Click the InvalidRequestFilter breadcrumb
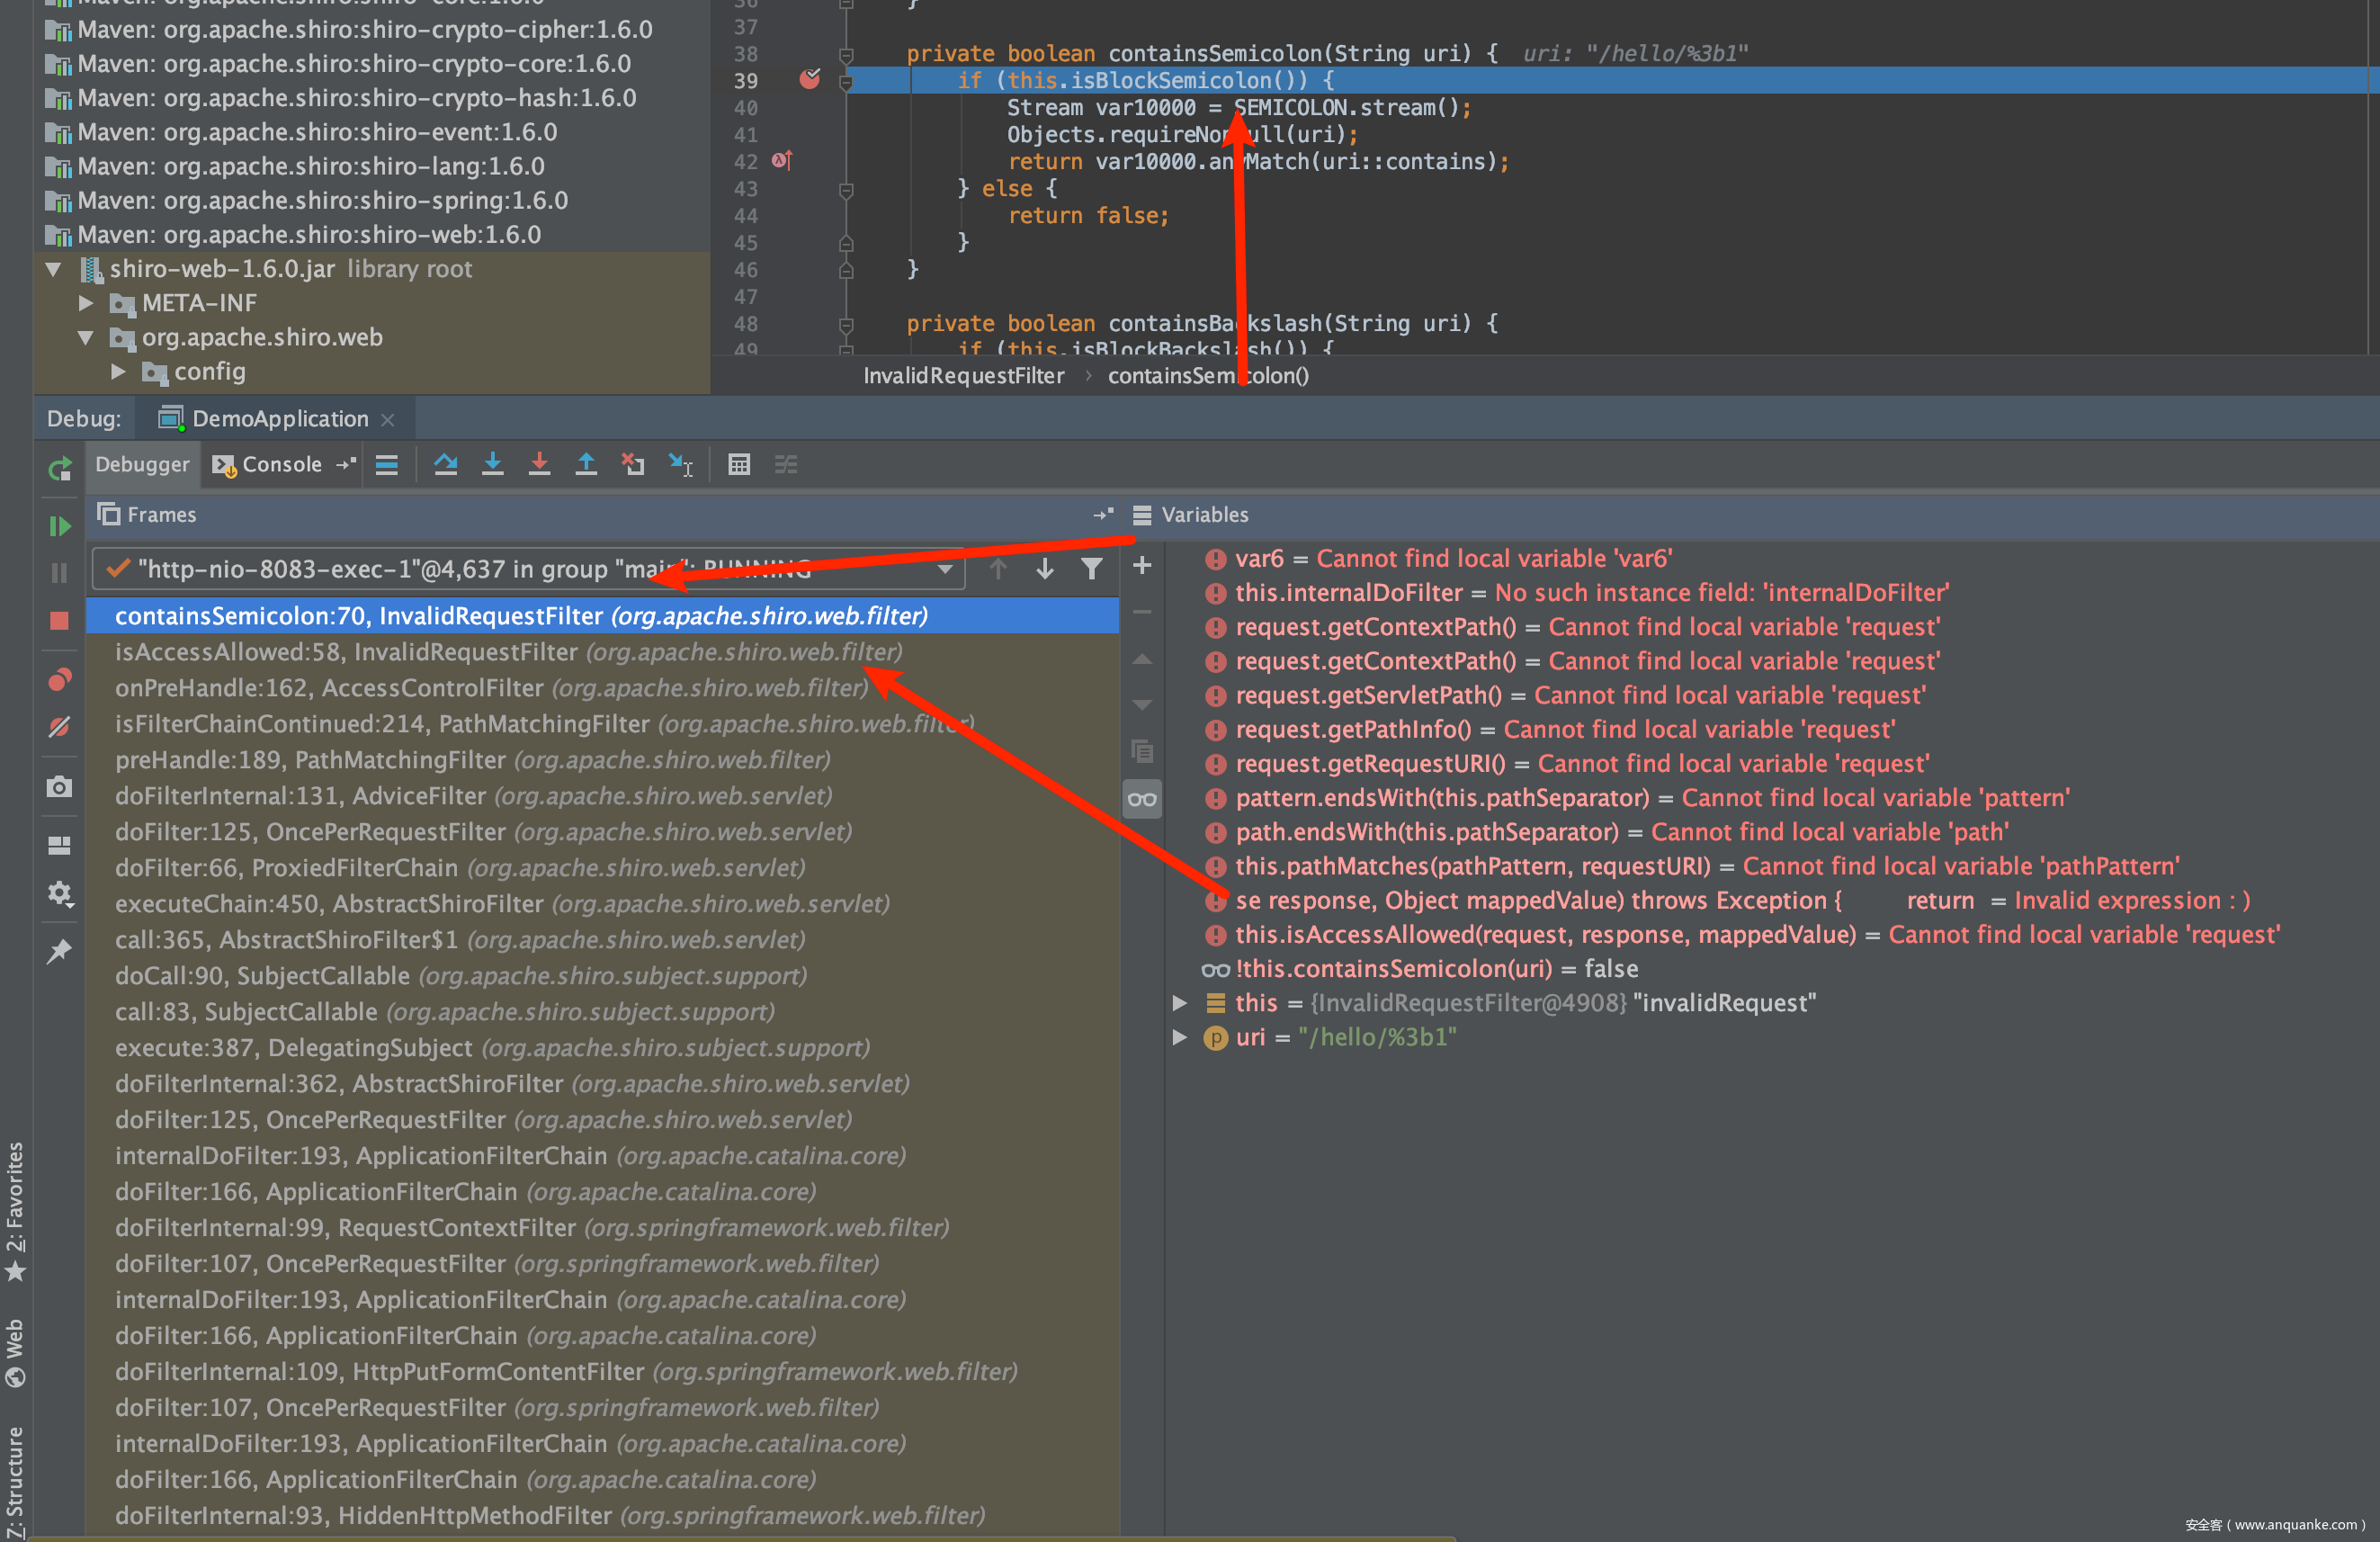2380x1542 pixels. [x=963, y=376]
